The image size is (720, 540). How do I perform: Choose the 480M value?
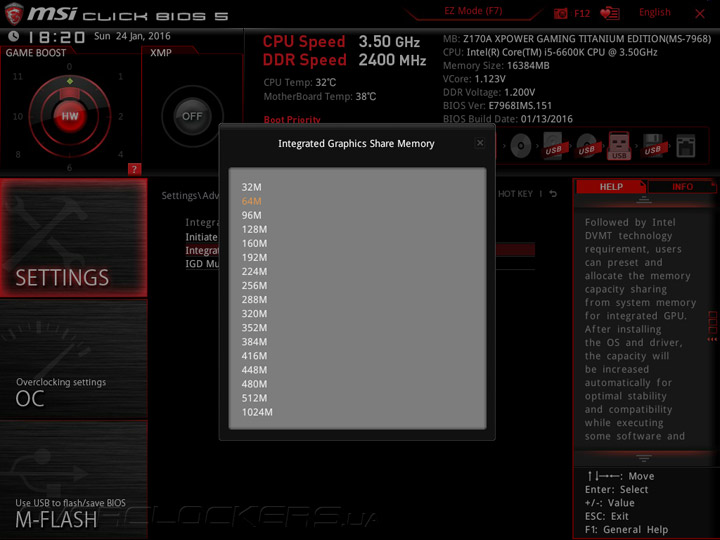point(254,384)
